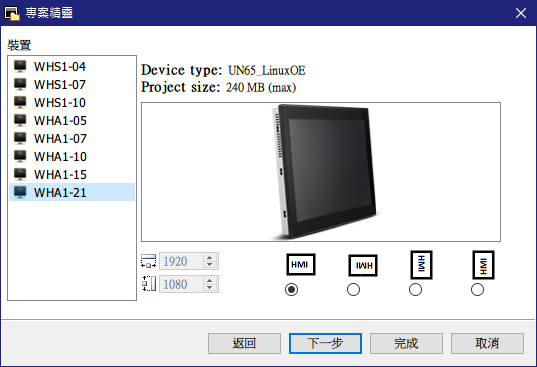Viewport: 537px width, 367px height.
Task: Click the upside-down HMI orientation icon
Action: click(363, 265)
